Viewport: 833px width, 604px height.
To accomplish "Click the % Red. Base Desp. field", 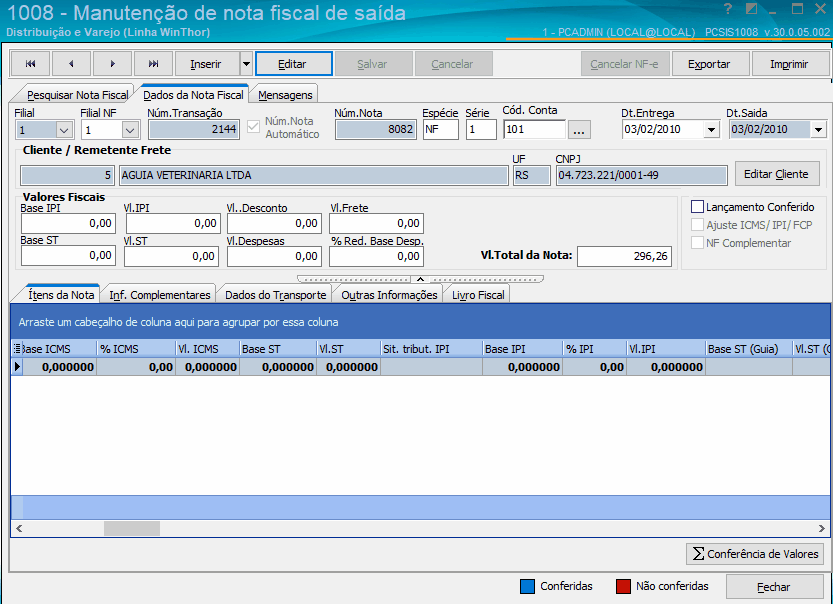I will click(x=376, y=256).
